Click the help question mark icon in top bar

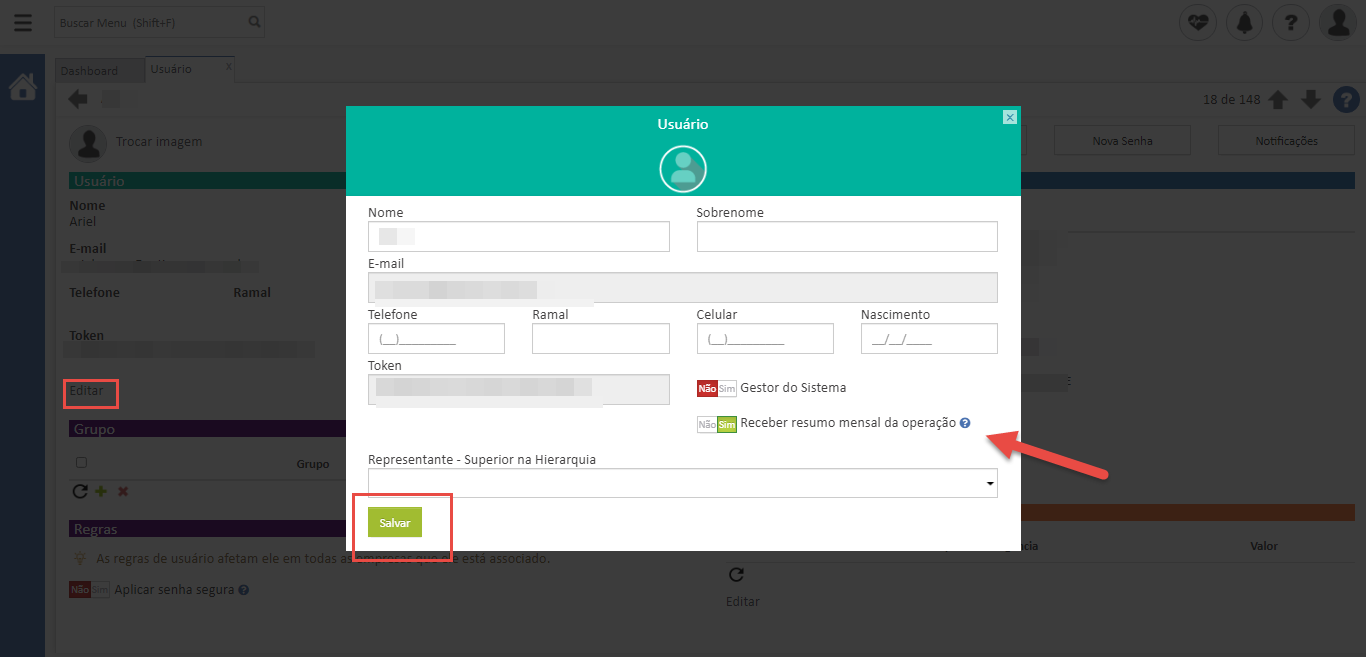pyautogui.click(x=1291, y=22)
